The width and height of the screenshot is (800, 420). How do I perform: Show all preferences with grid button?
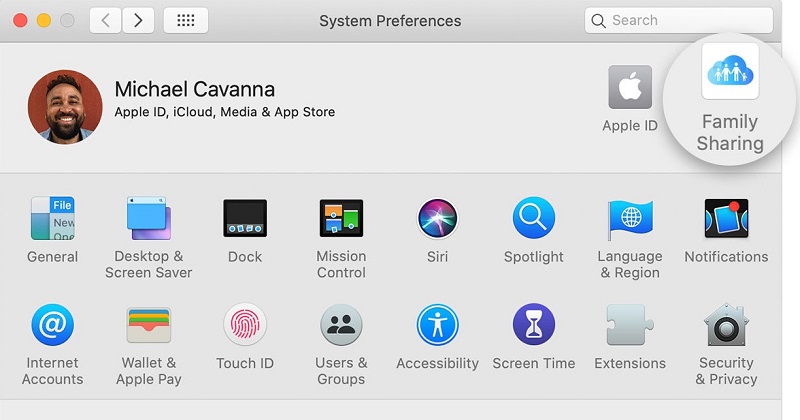tap(186, 20)
